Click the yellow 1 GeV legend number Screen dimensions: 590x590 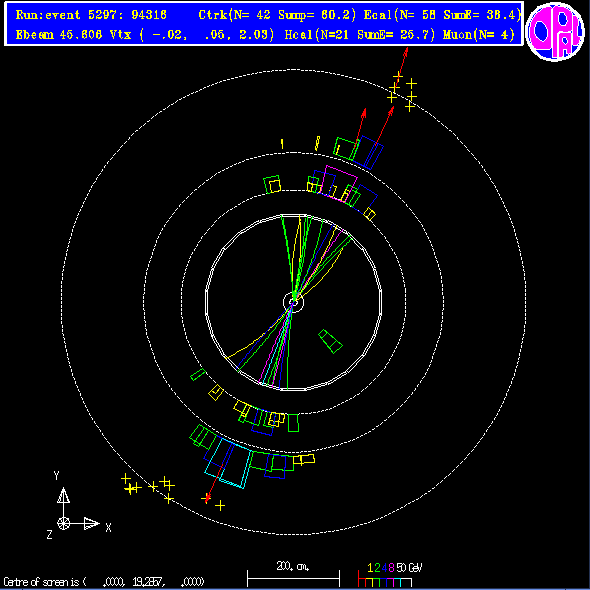pos(371,567)
